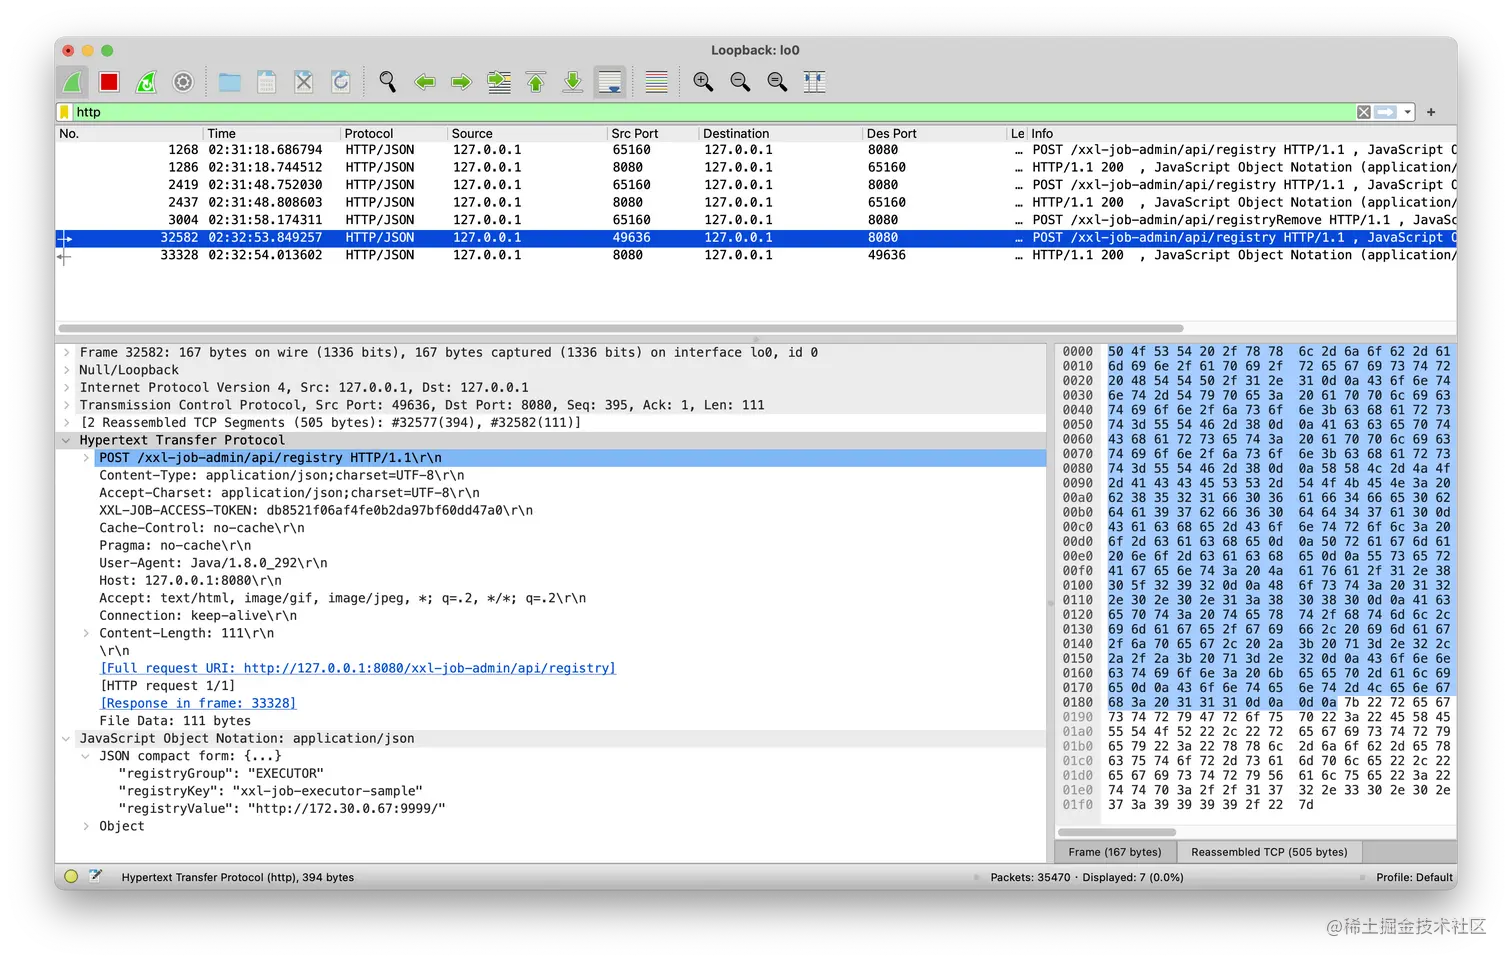This screenshot has height=962, width=1512.
Task: Reload this capture file
Action: tap(341, 82)
